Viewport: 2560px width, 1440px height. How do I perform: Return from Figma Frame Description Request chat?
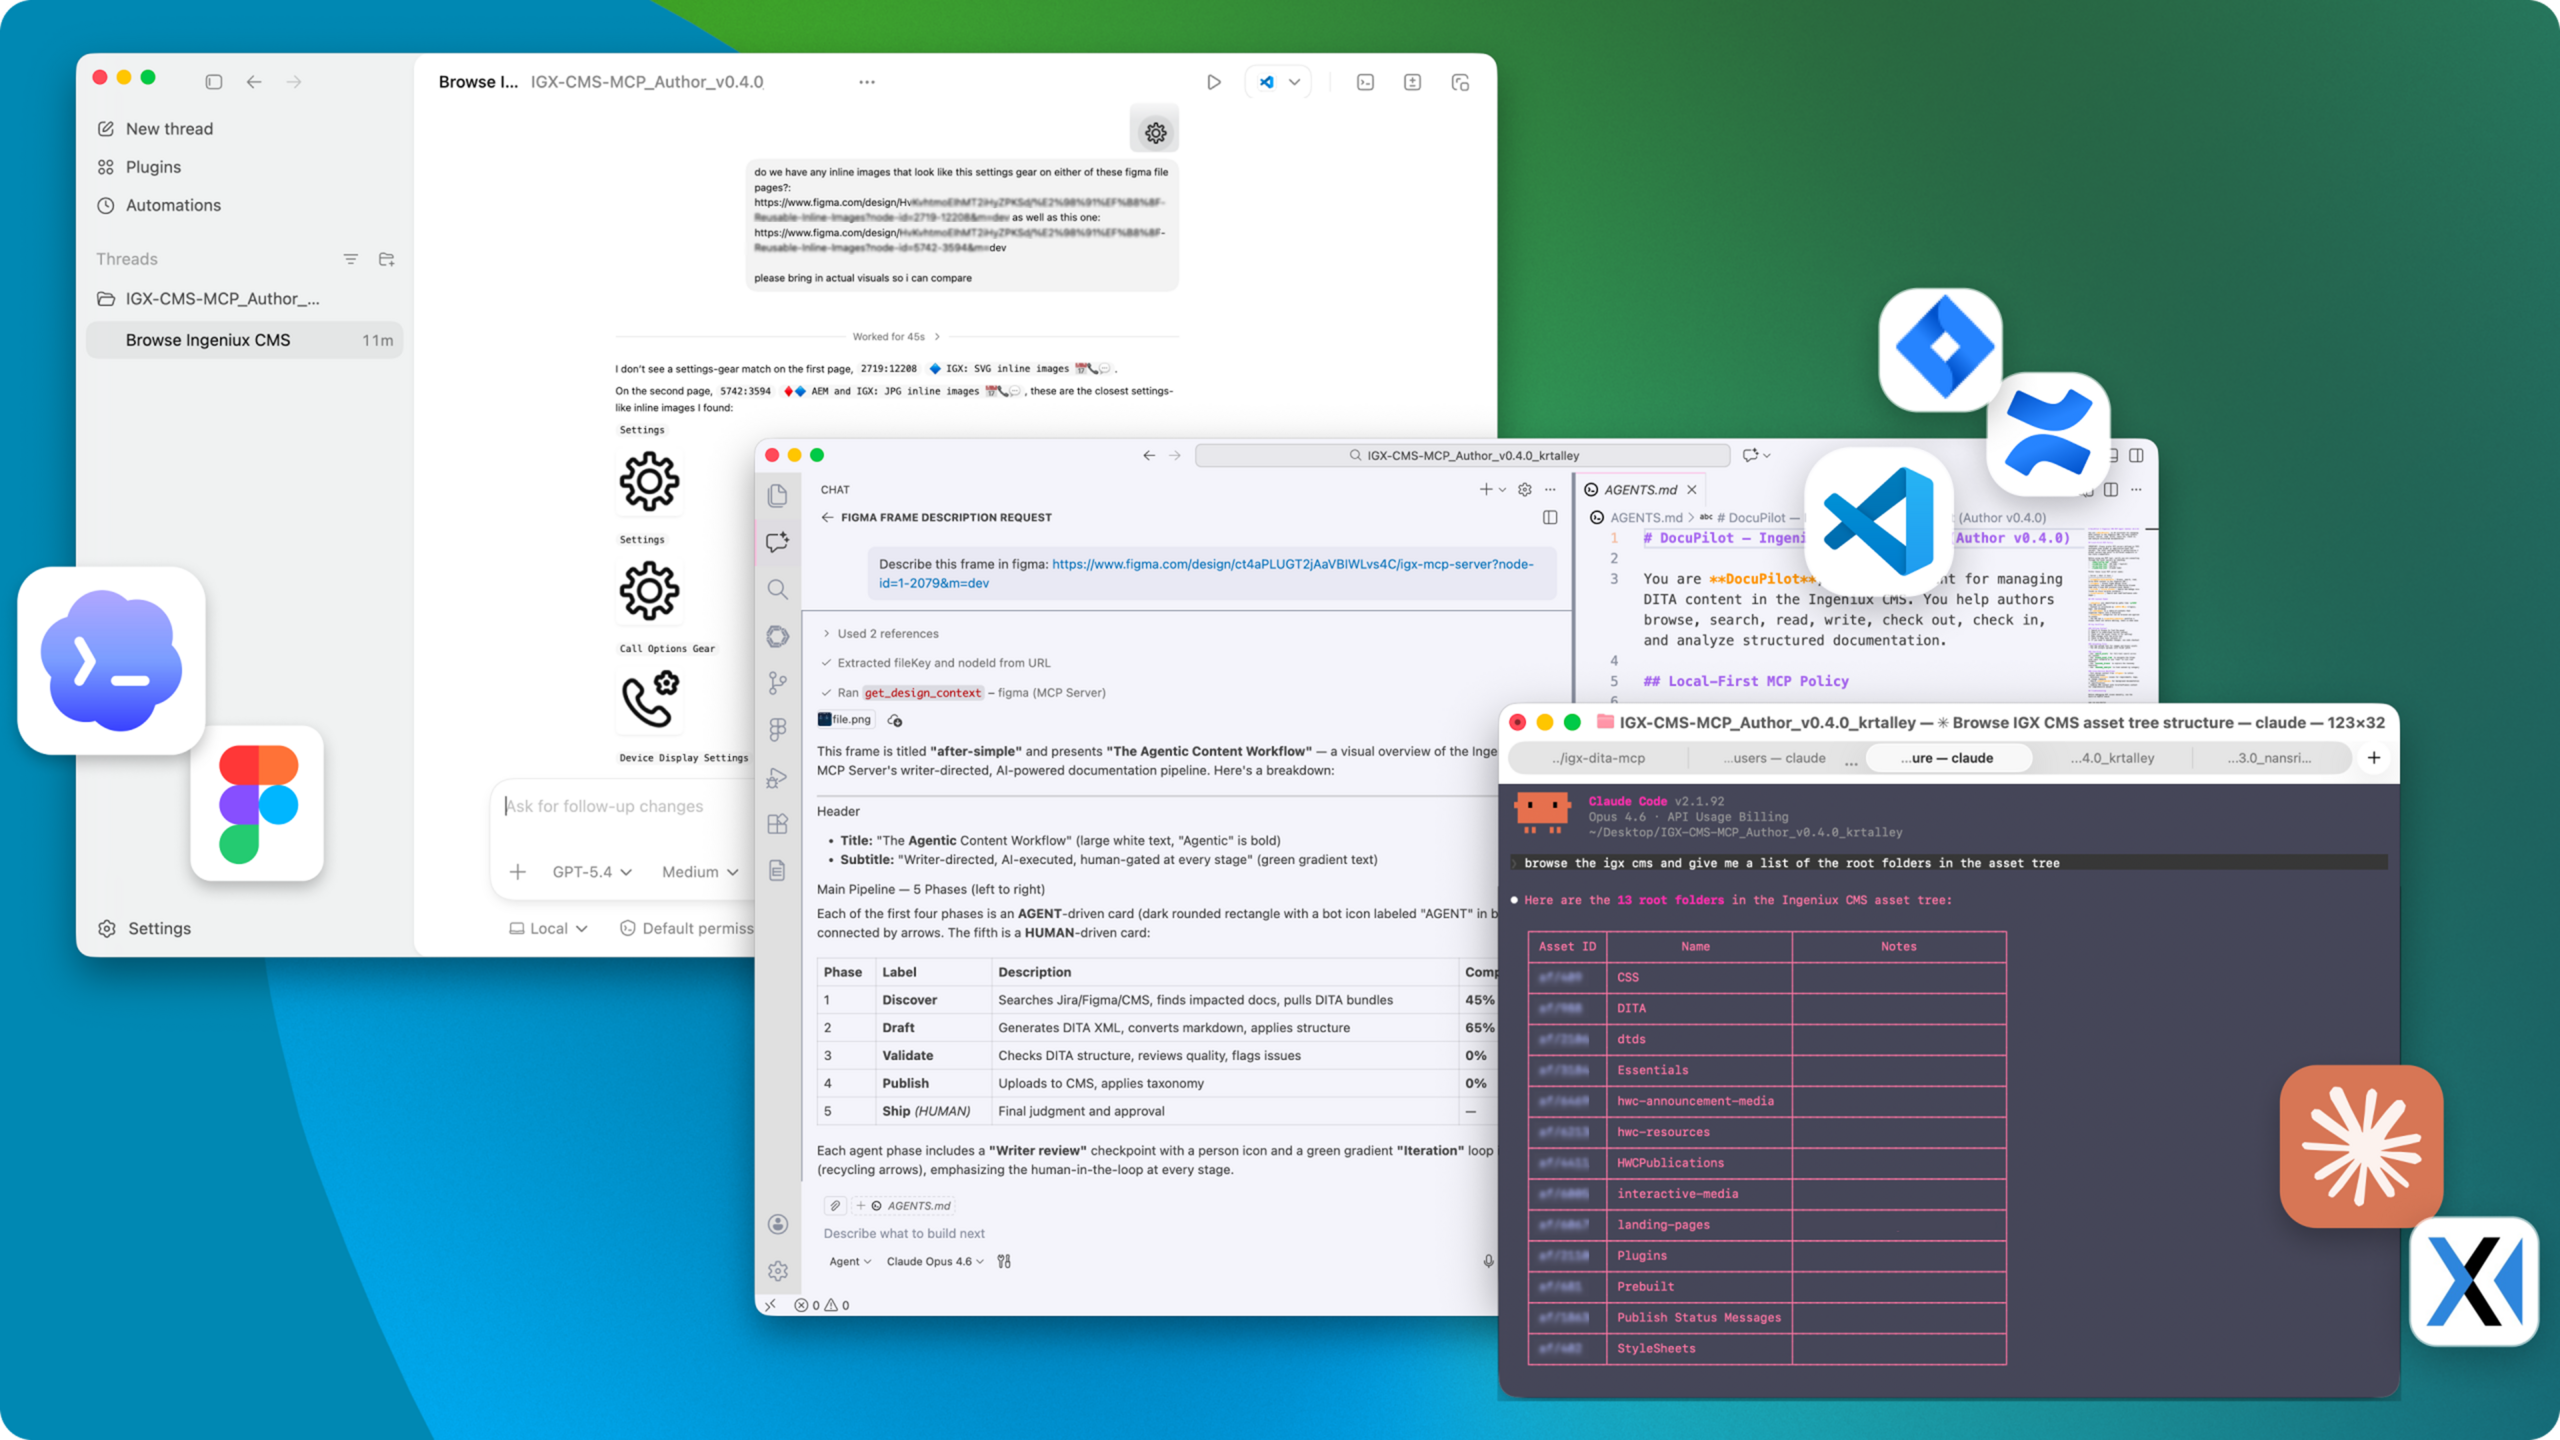tap(827, 517)
